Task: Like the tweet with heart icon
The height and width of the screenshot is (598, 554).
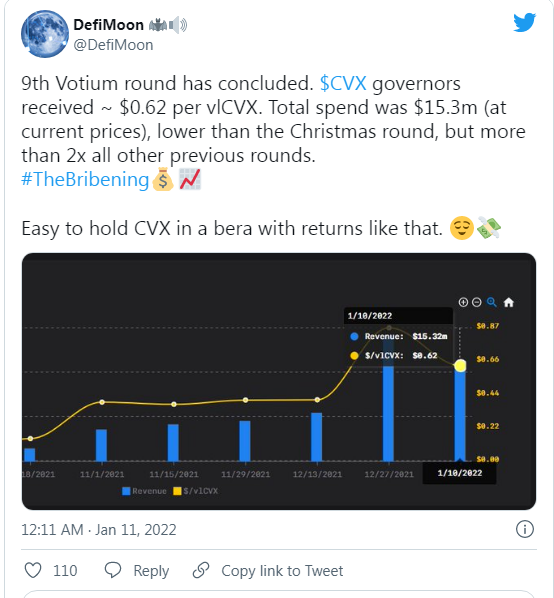Action: pos(33,571)
